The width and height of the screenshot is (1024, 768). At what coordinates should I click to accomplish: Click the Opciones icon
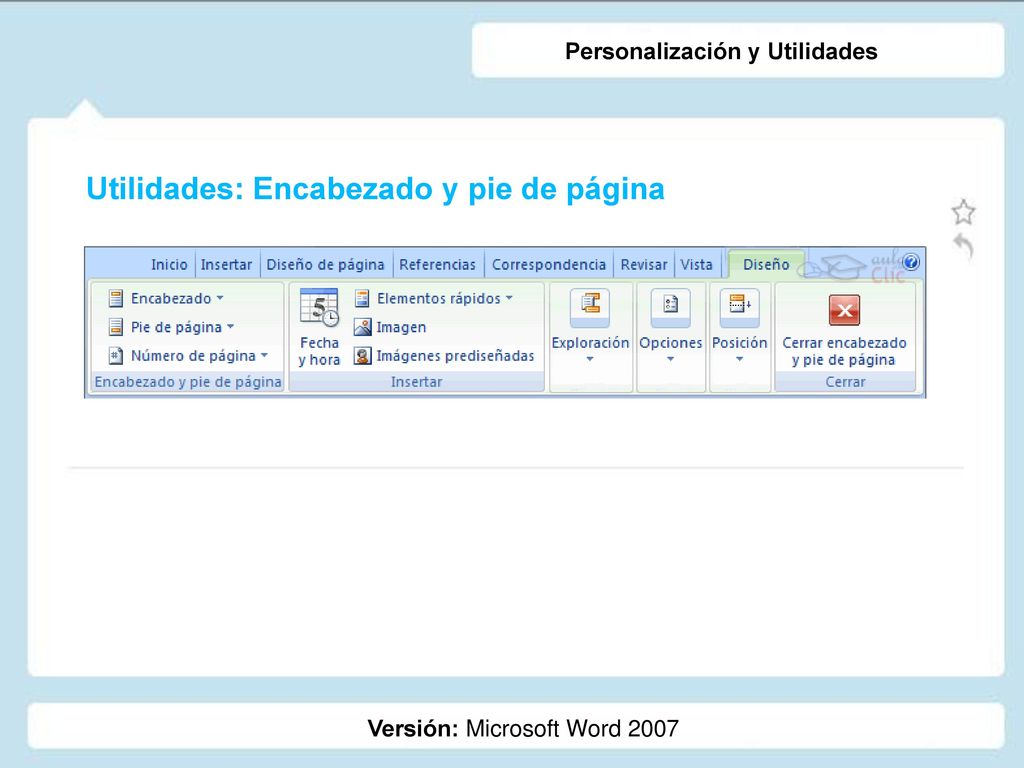(670, 307)
